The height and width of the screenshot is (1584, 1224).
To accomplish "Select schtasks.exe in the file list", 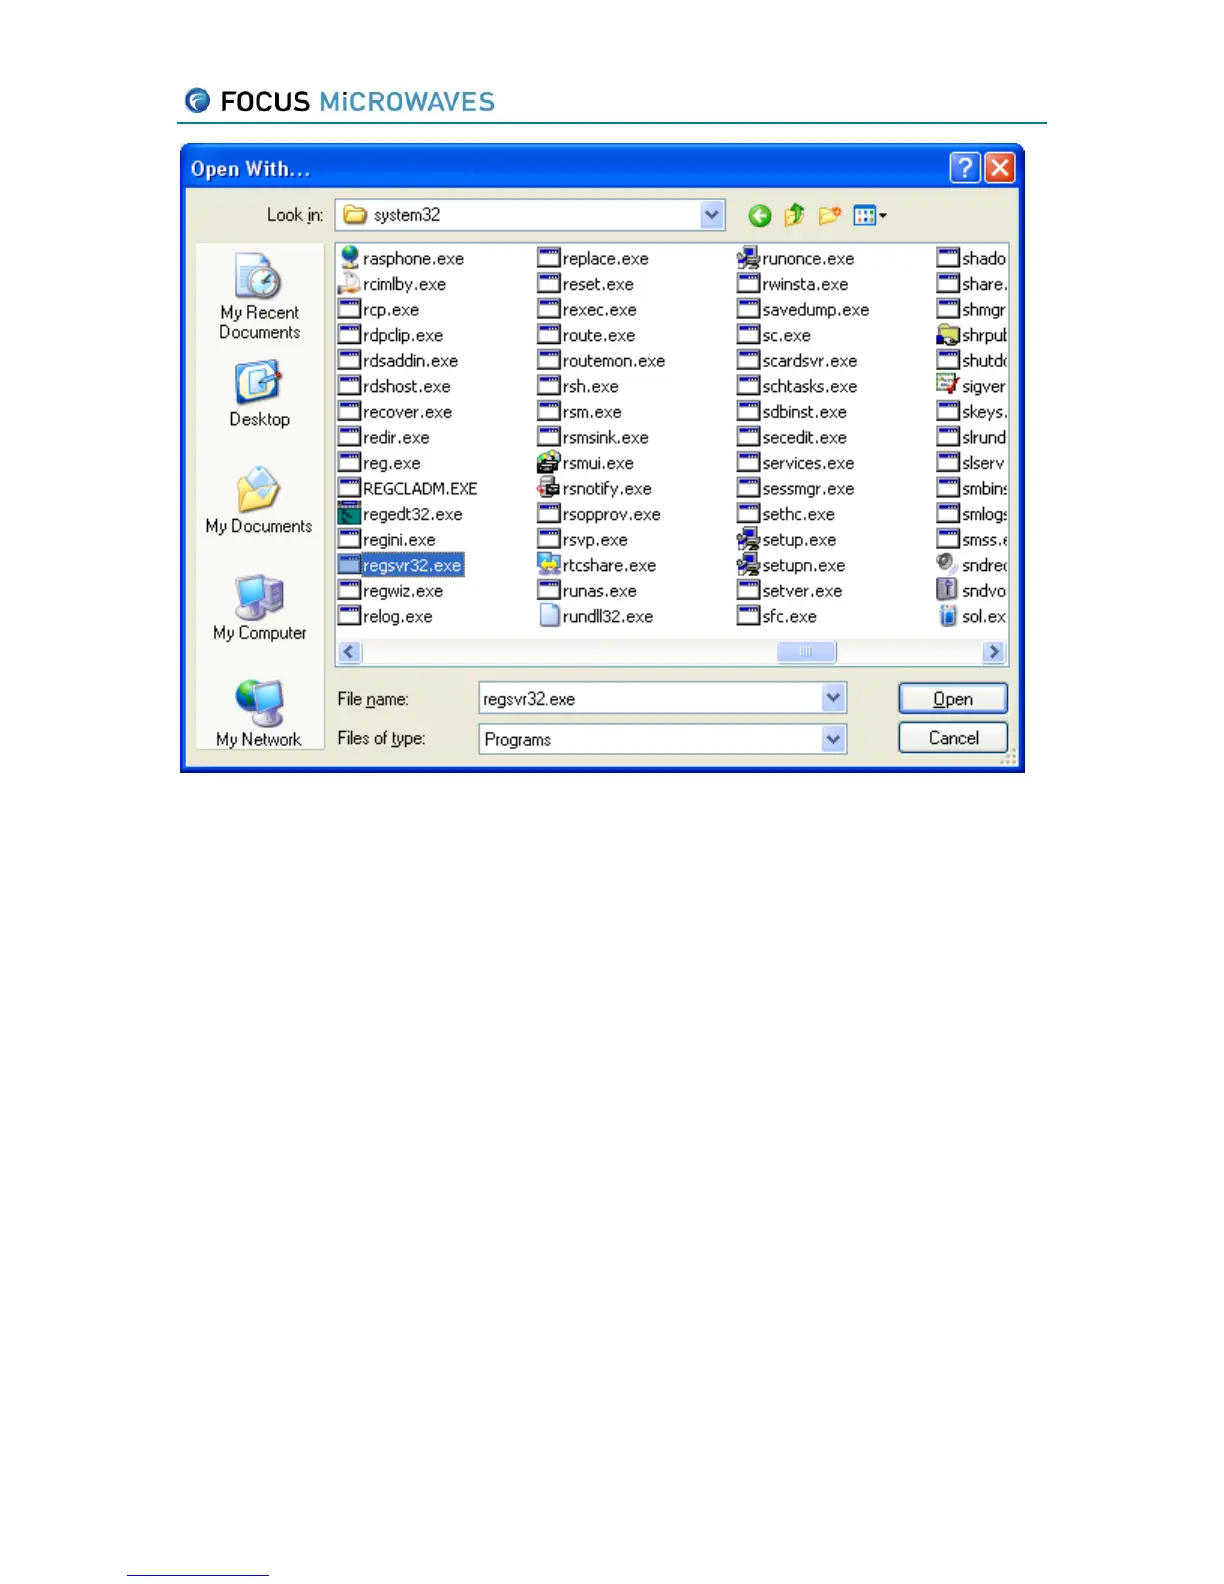I will coord(798,386).
